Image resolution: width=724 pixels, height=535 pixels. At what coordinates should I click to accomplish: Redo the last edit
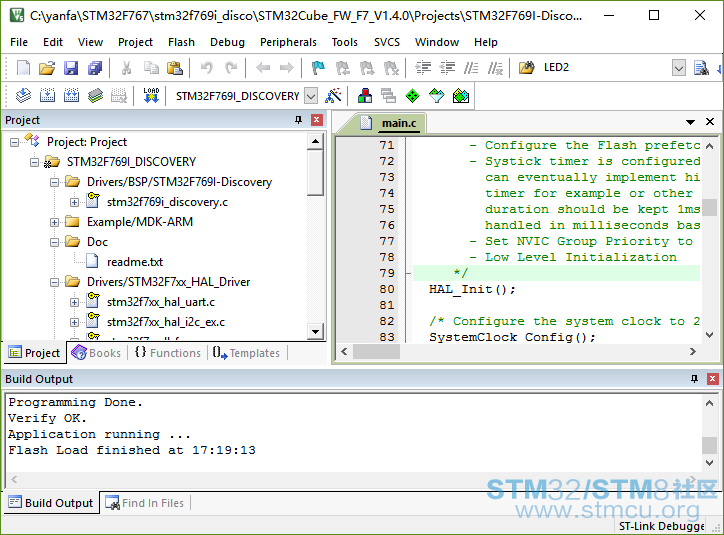[231, 68]
